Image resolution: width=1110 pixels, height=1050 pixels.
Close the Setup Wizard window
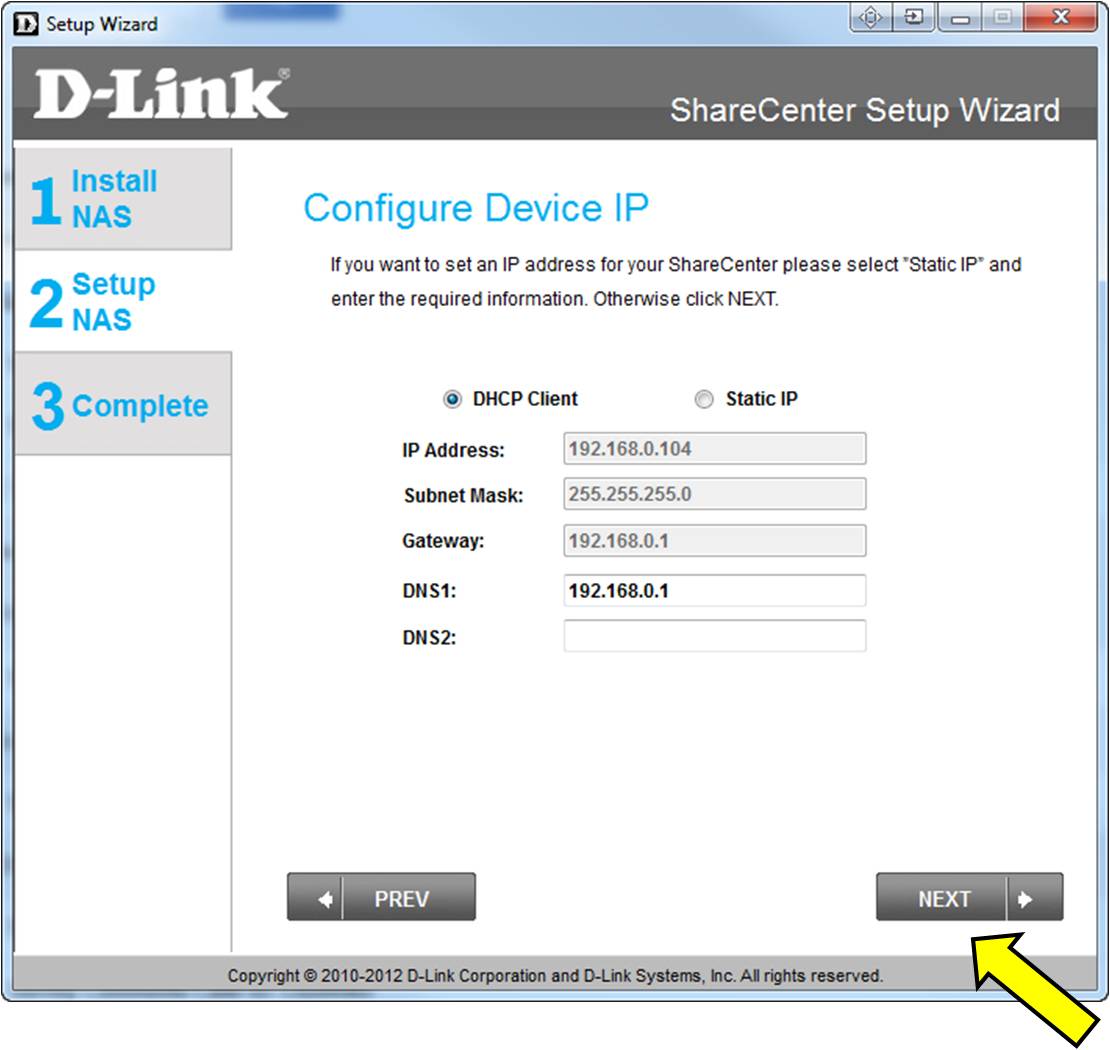1060,18
